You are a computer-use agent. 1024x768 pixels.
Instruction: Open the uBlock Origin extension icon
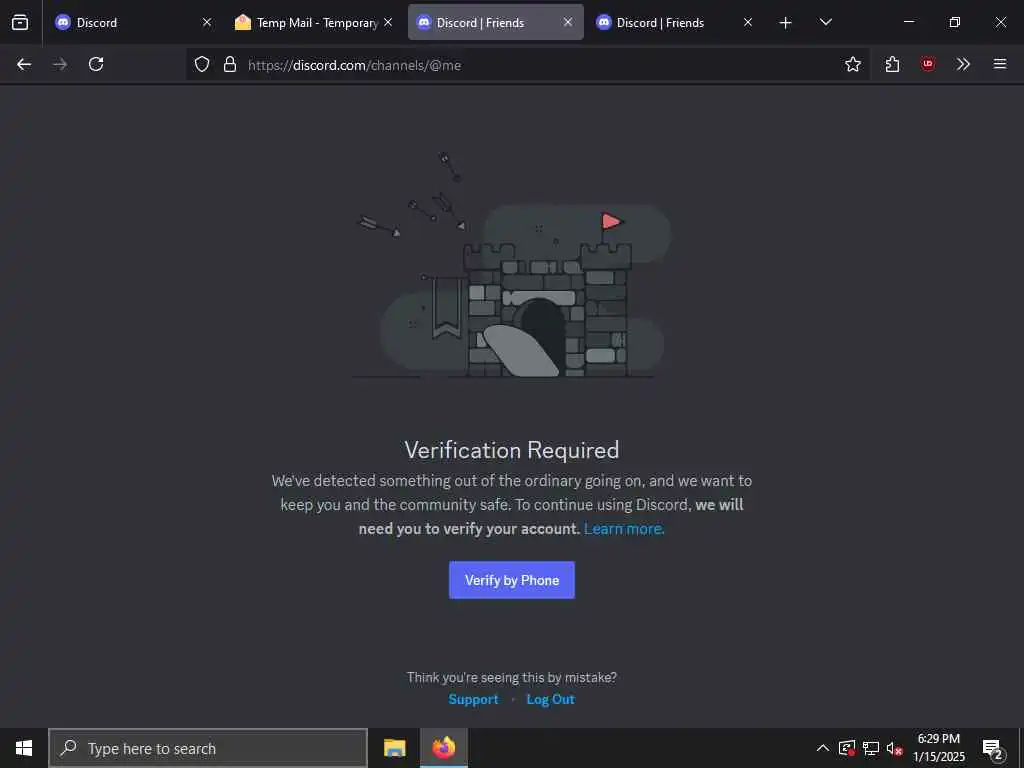pos(928,64)
